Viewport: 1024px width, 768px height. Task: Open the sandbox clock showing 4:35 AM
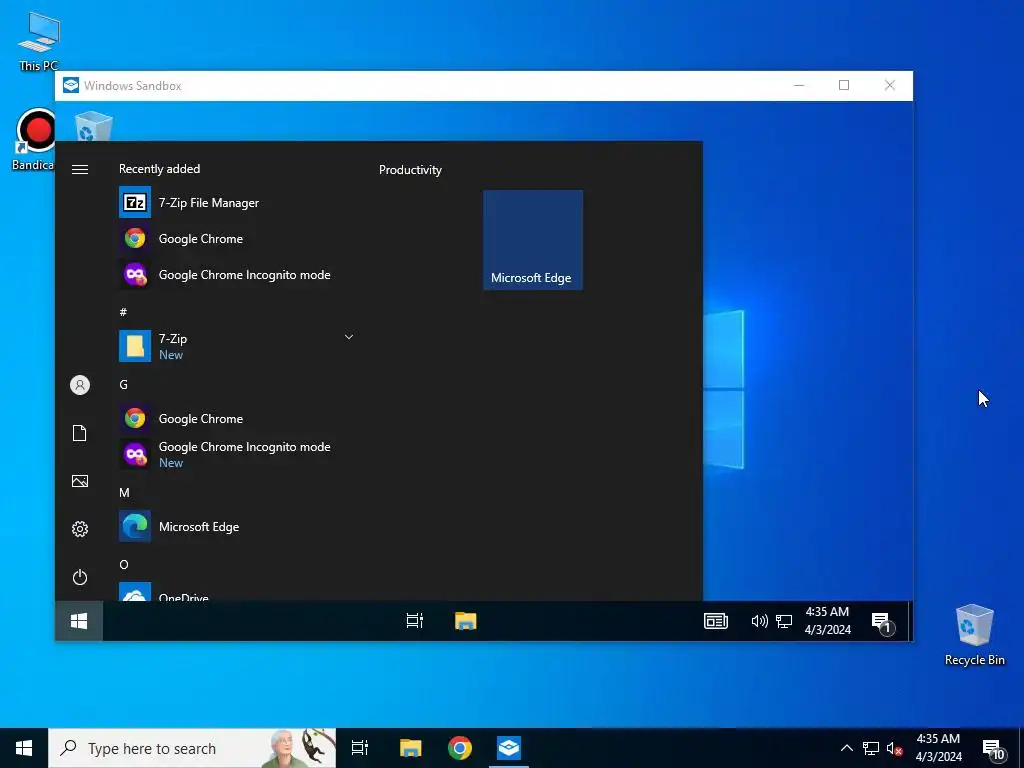click(827, 621)
